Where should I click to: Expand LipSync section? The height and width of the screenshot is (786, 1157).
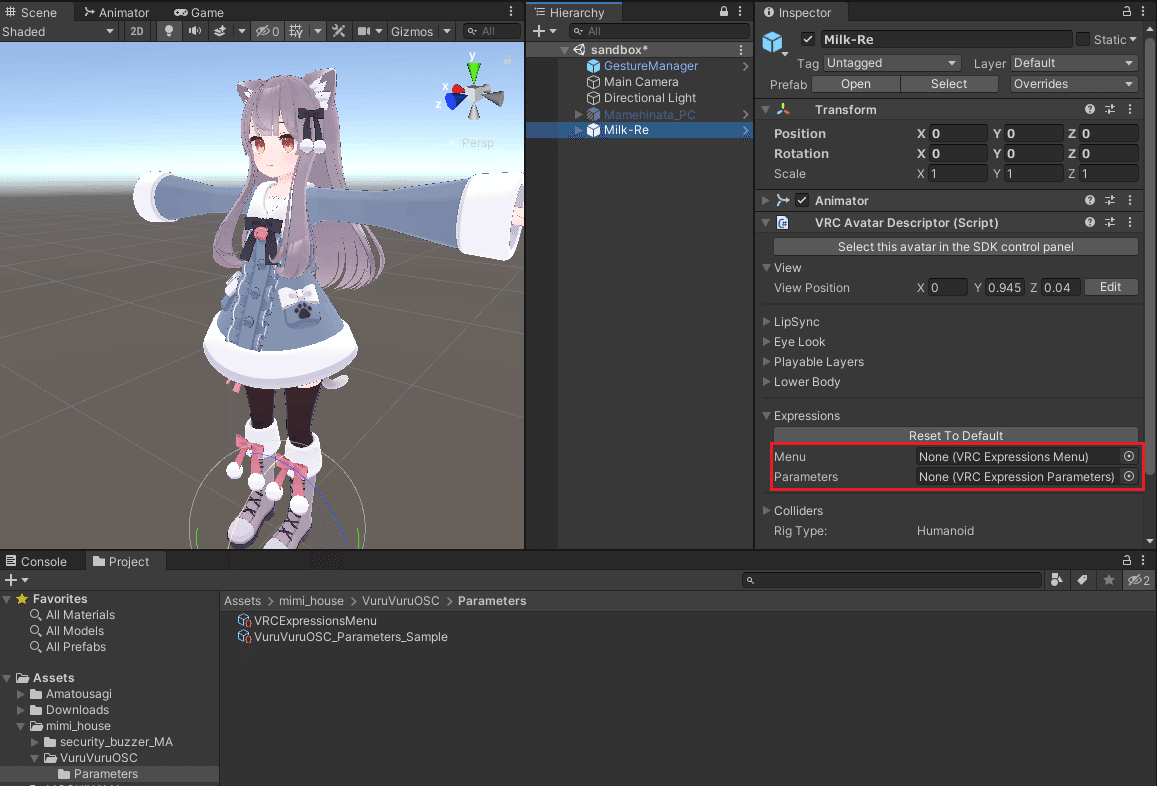pyautogui.click(x=766, y=321)
